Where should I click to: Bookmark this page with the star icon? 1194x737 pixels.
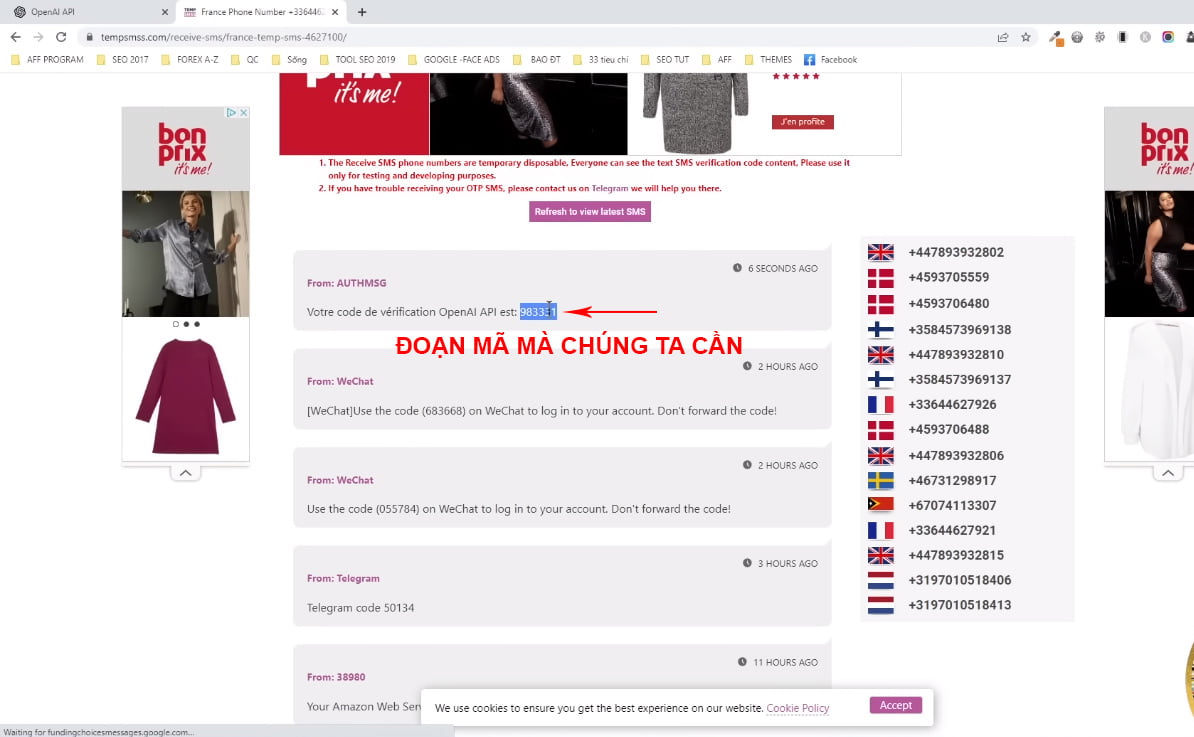(1025, 37)
